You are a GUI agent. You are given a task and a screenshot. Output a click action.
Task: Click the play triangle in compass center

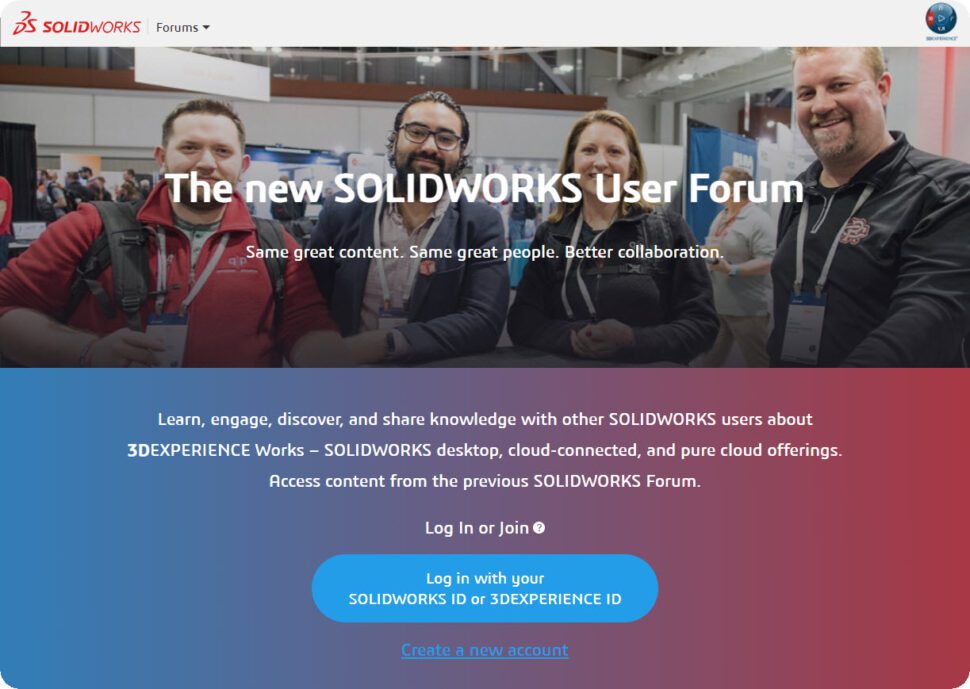(941, 18)
